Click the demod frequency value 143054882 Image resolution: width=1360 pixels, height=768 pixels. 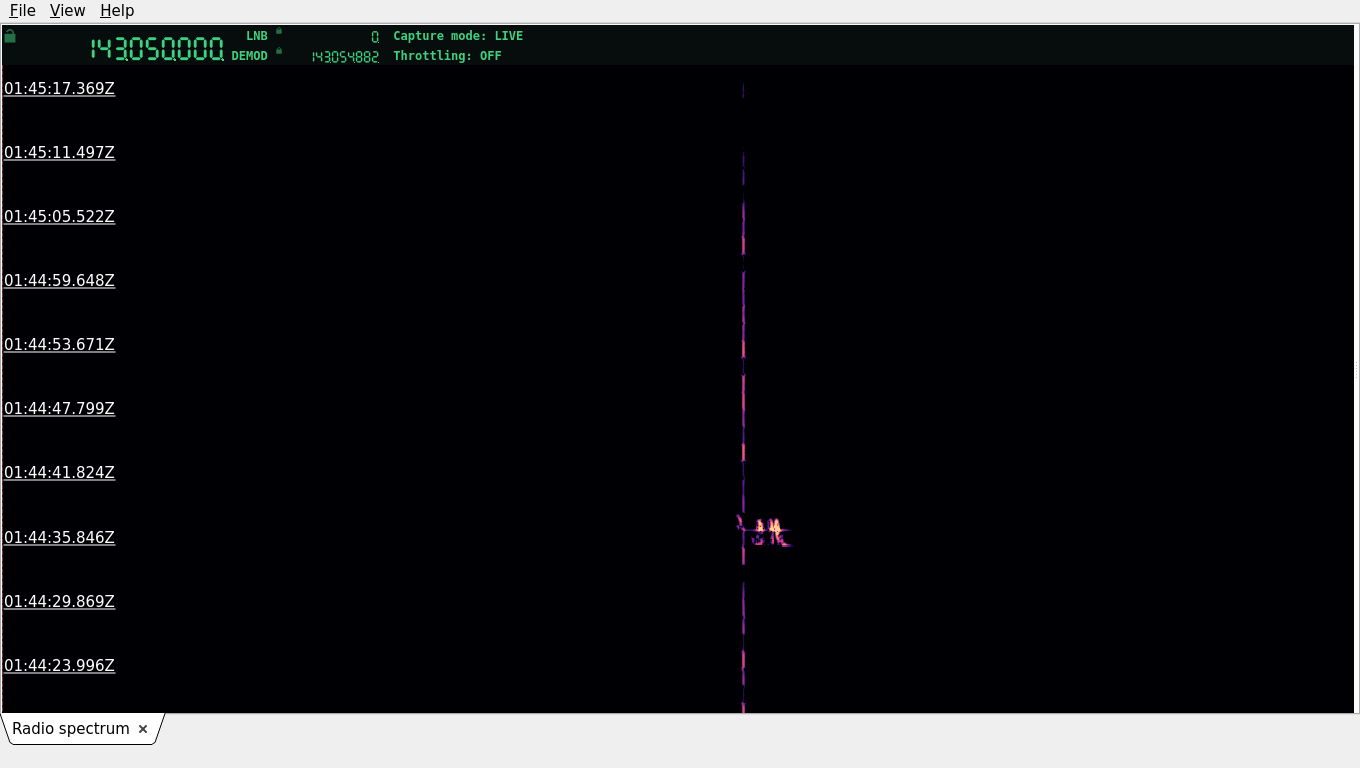point(345,57)
